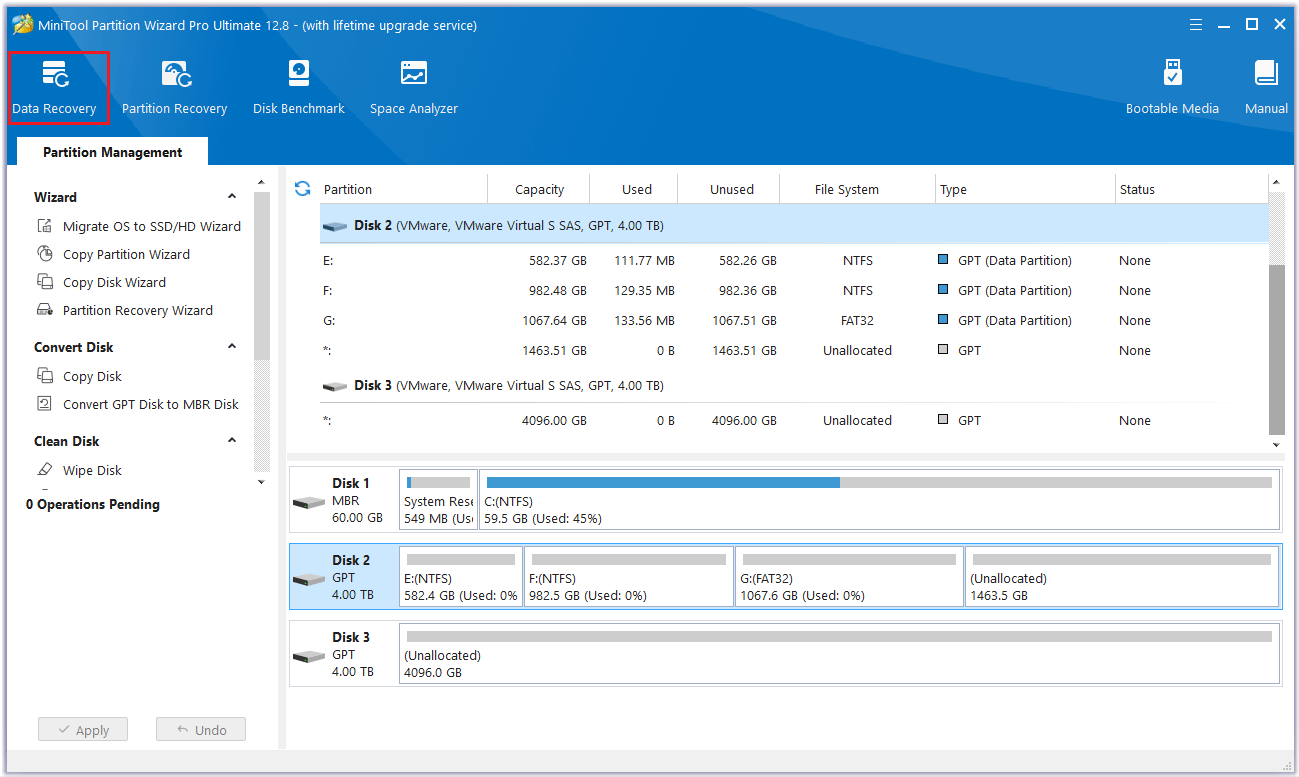
Task: Select partition F: row in list
Action: coord(794,290)
